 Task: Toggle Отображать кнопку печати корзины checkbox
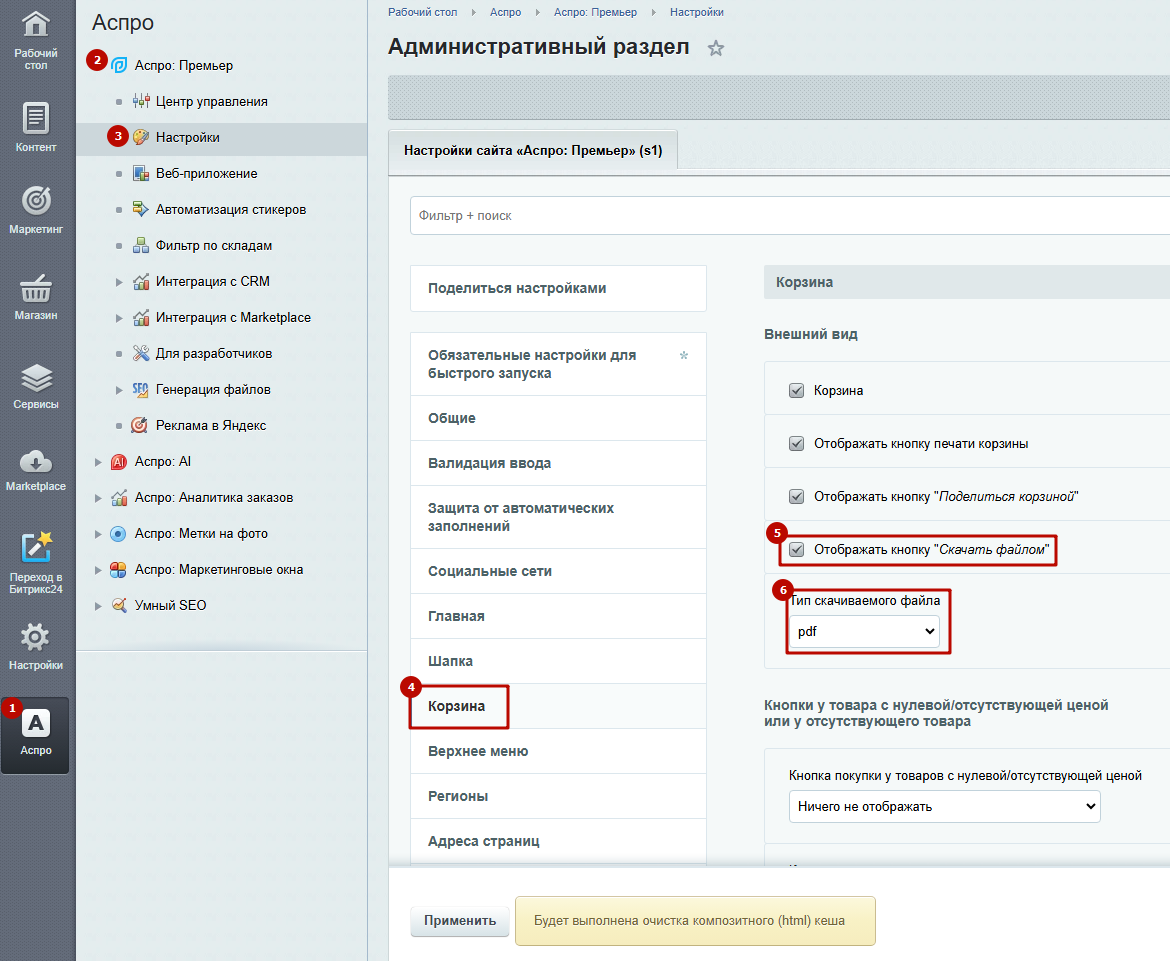796,443
